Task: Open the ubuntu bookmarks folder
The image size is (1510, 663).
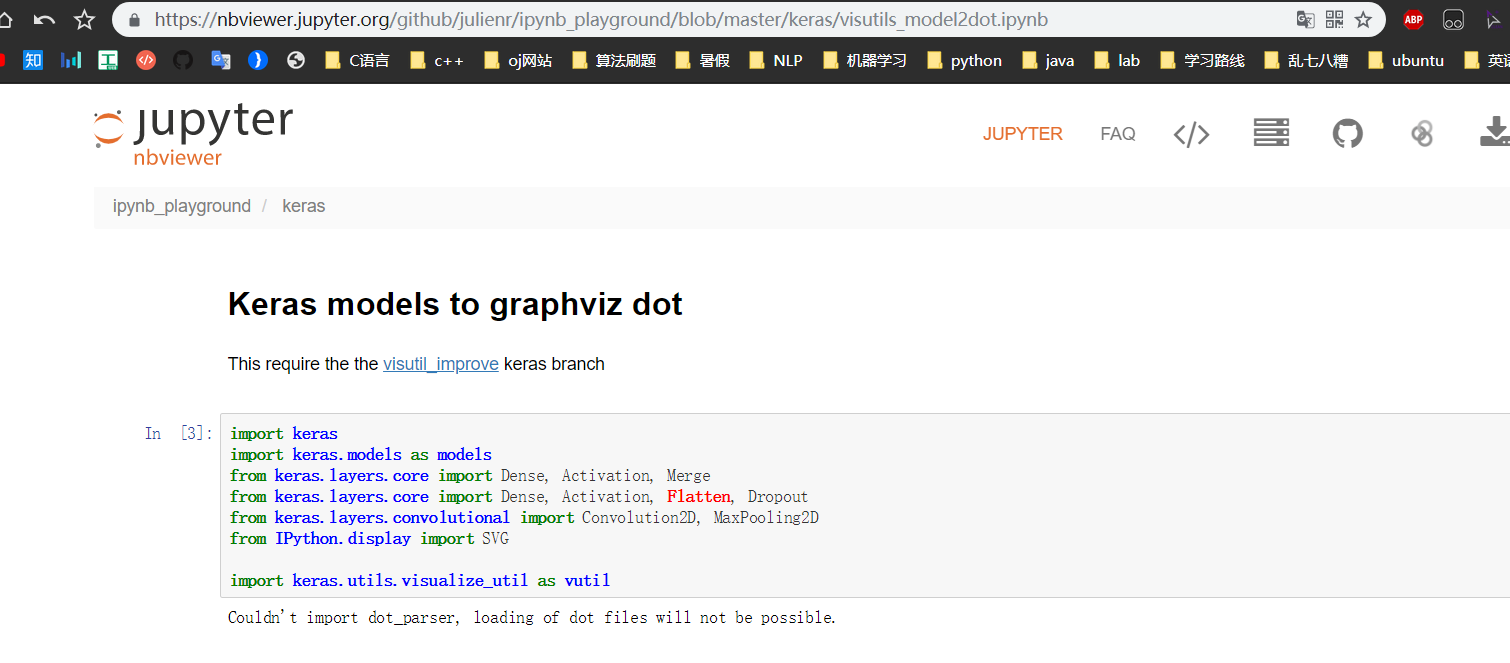Action: pyautogui.click(x=1405, y=60)
